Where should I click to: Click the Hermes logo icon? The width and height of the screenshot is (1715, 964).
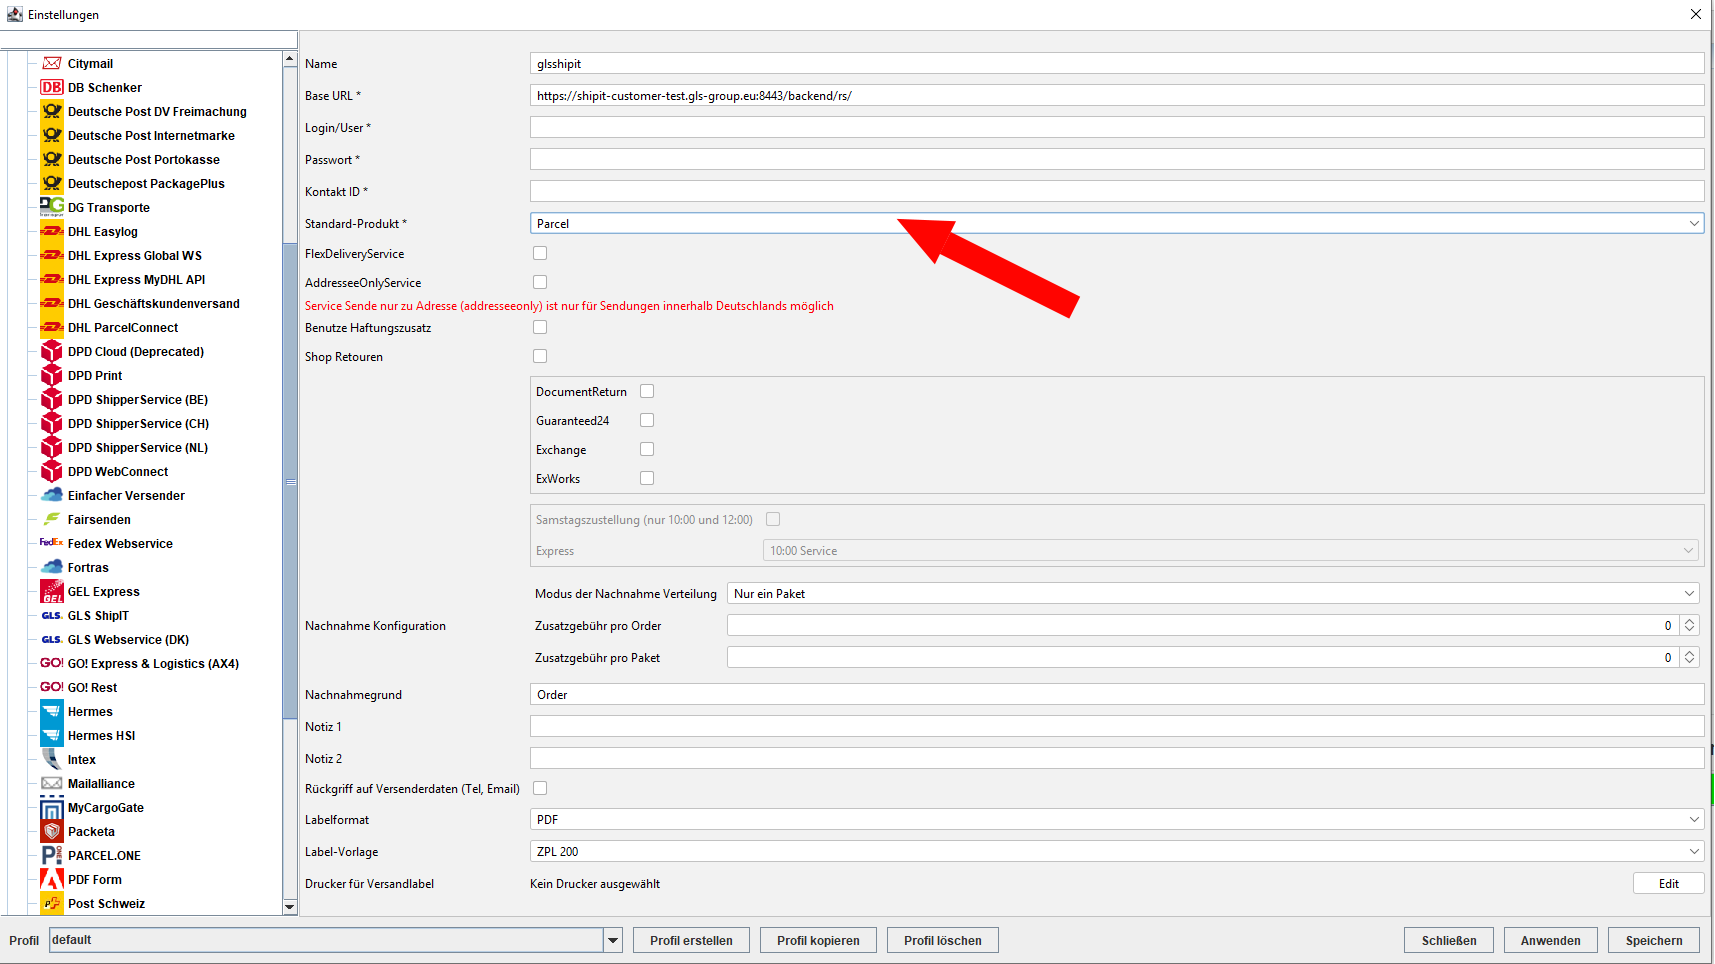(52, 711)
